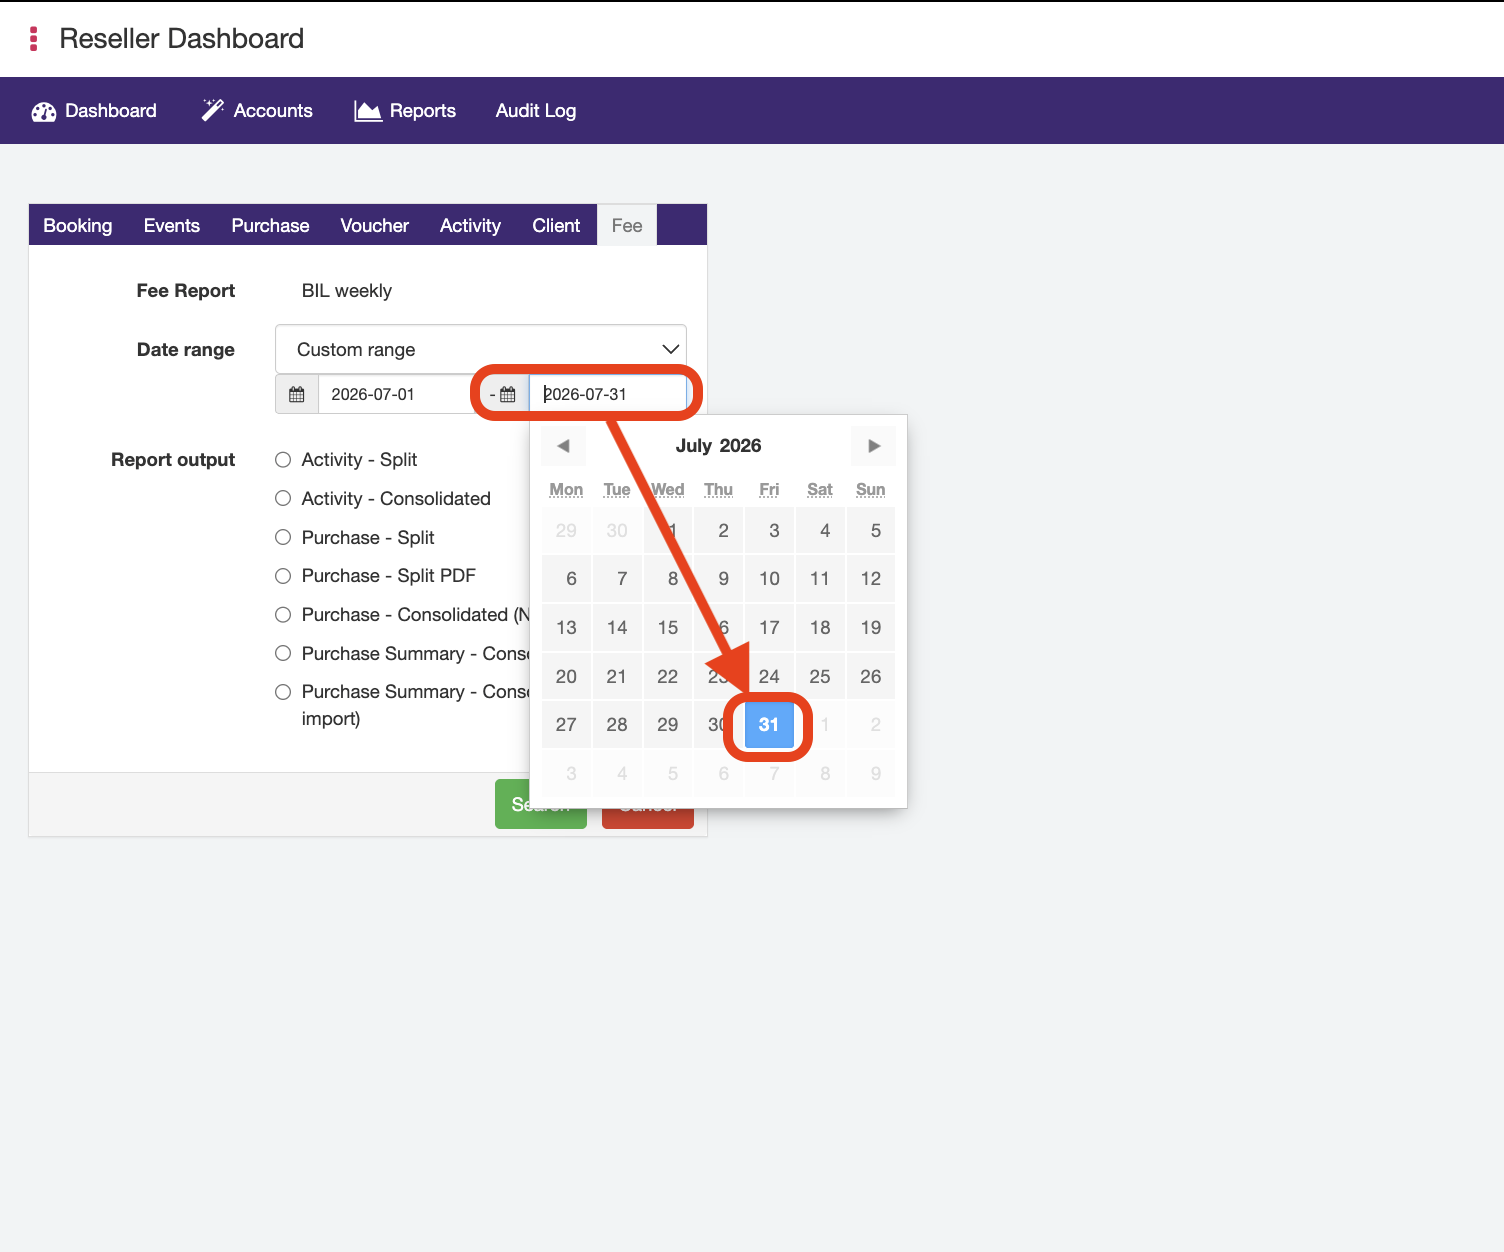Click the BIL weekly fee report text
1504x1252 pixels.
point(347,291)
